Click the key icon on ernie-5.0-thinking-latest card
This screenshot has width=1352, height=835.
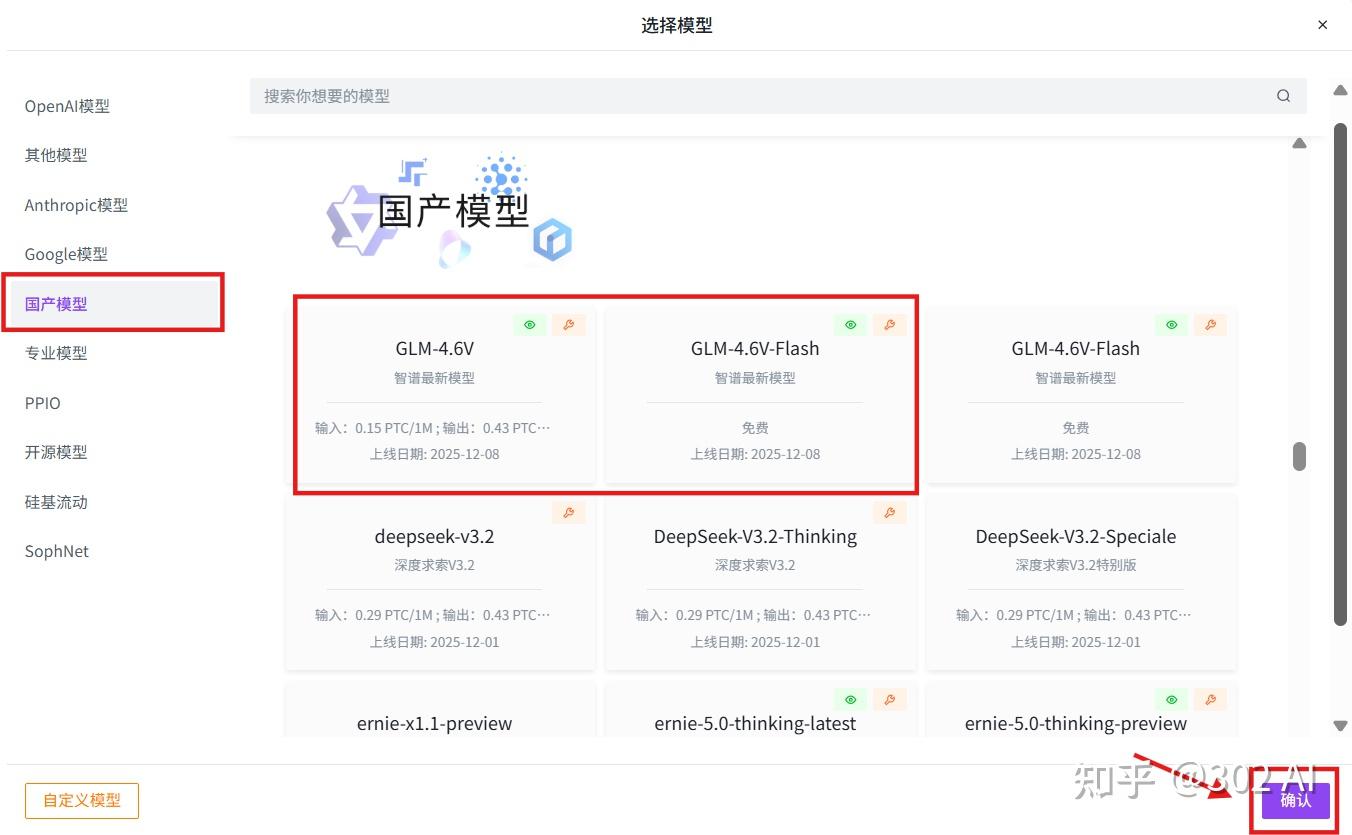point(890,699)
